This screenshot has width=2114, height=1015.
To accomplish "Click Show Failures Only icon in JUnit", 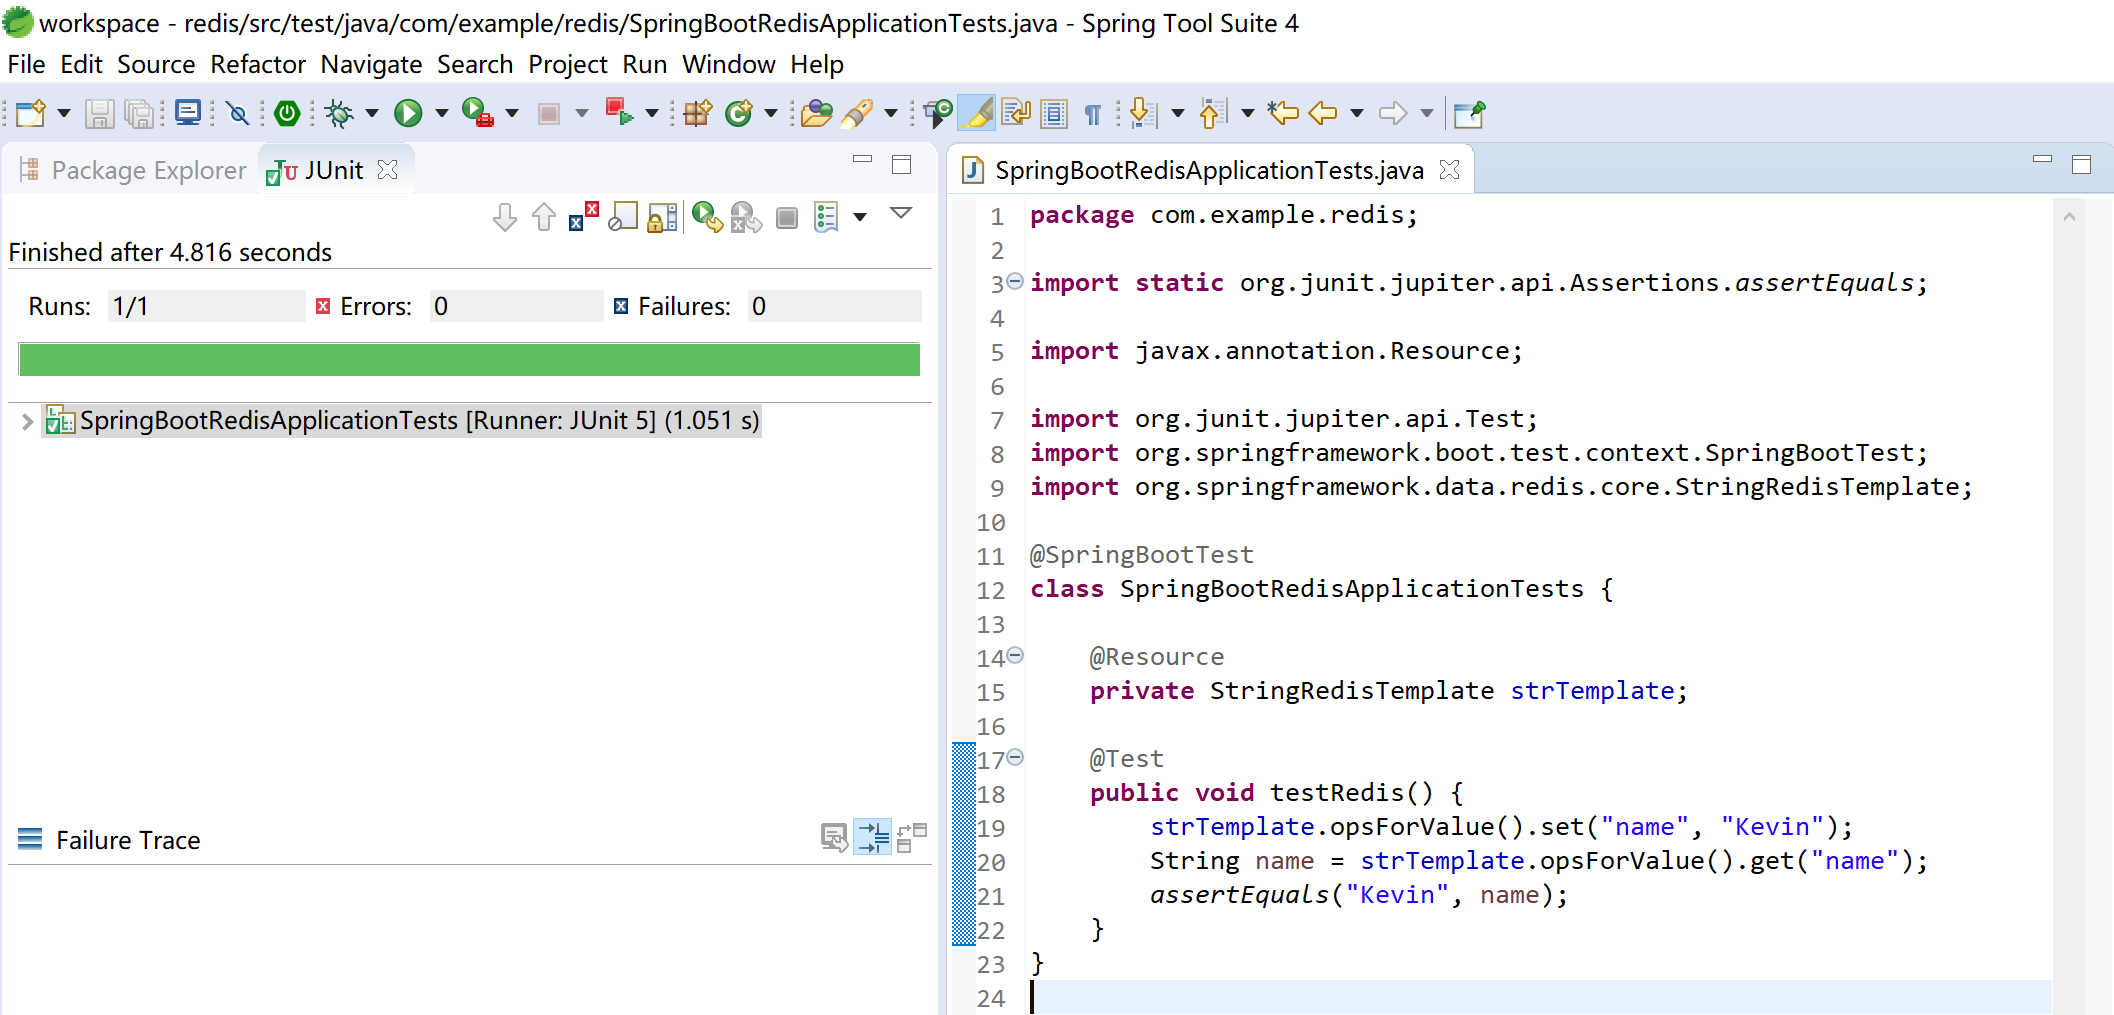I will click(x=583, y=217).
